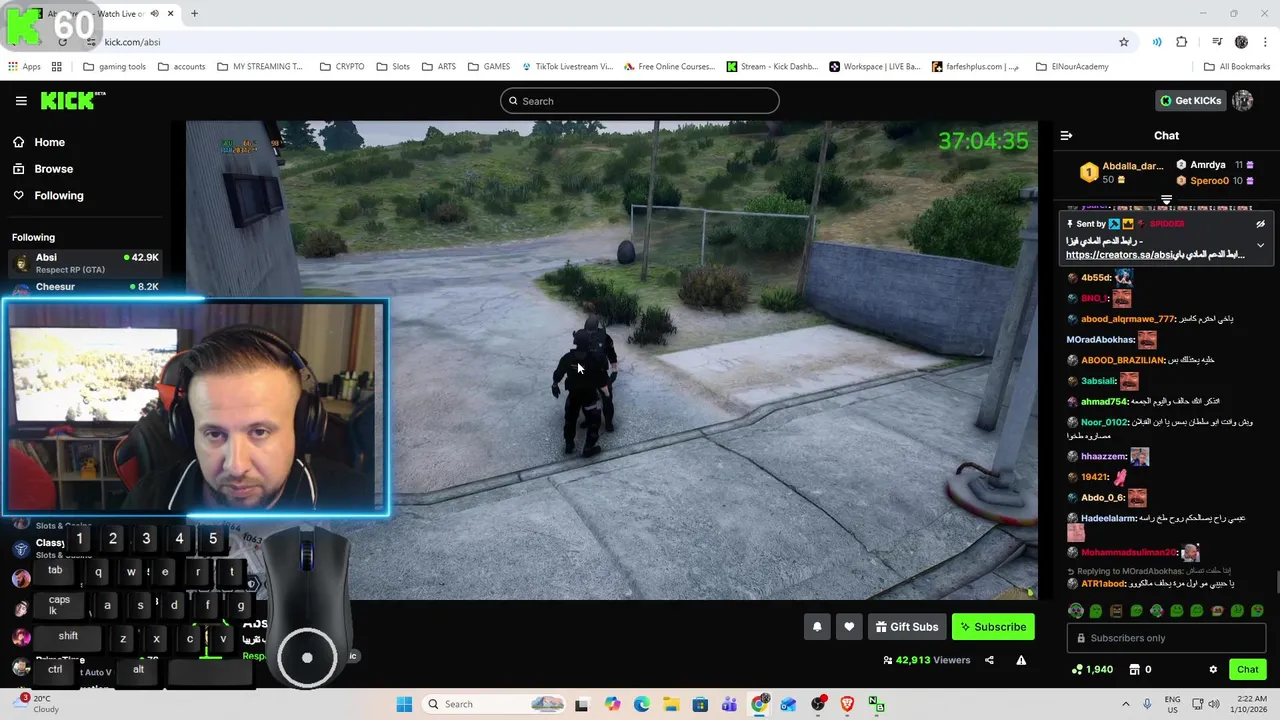Expand pinned message with the chevron

click(1260, 245)
